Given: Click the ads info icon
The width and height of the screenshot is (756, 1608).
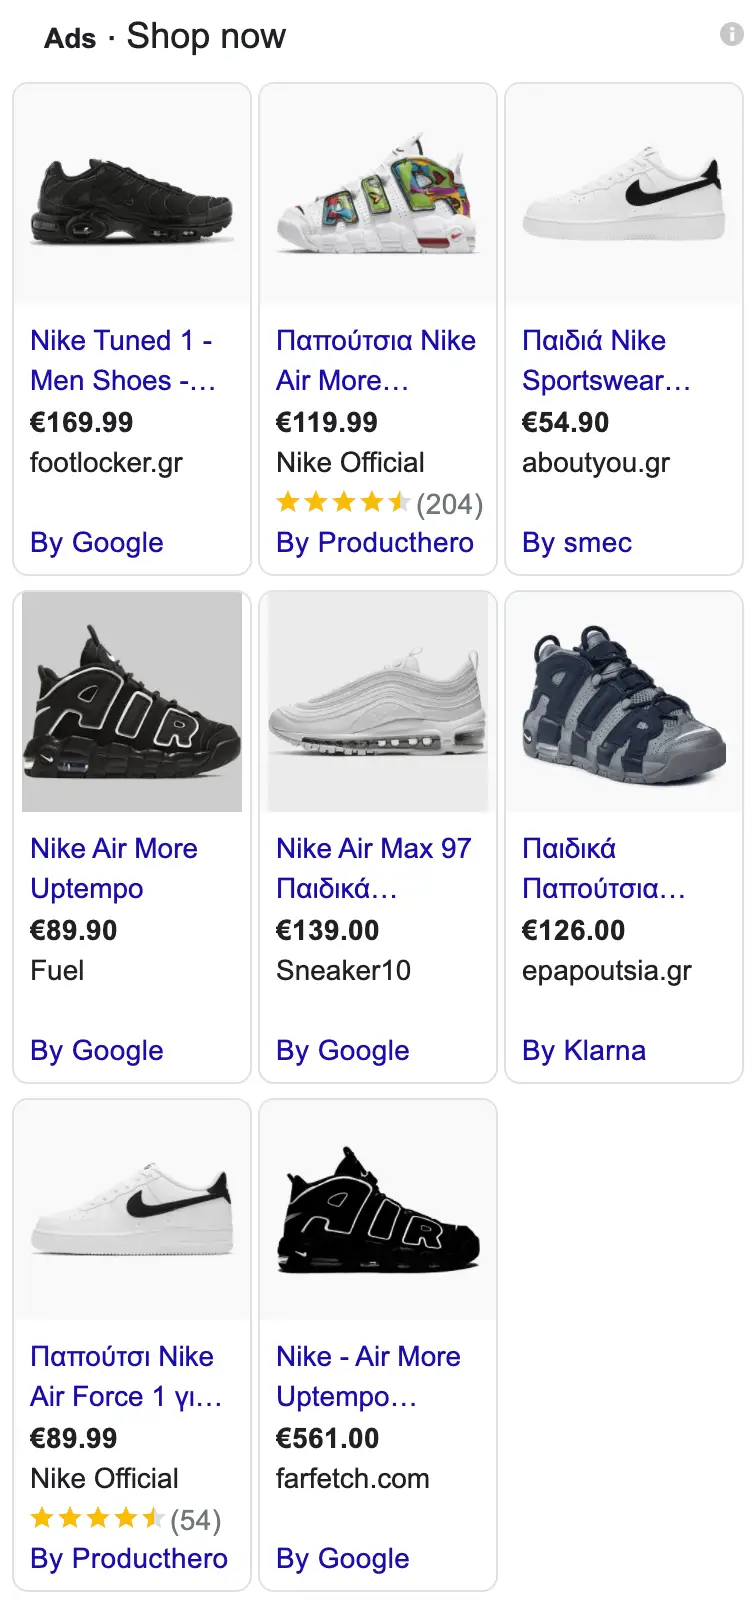Looking at the screenshot, I should 732,35.
